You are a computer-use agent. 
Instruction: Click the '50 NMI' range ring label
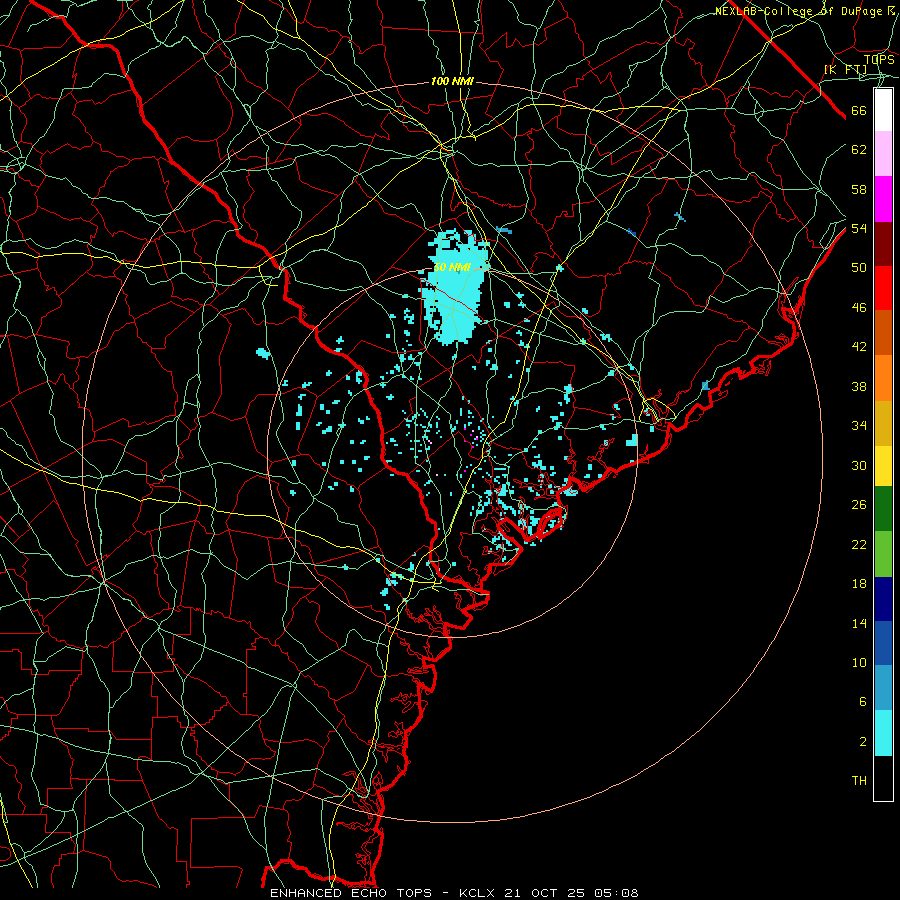(x=452, y=267)
